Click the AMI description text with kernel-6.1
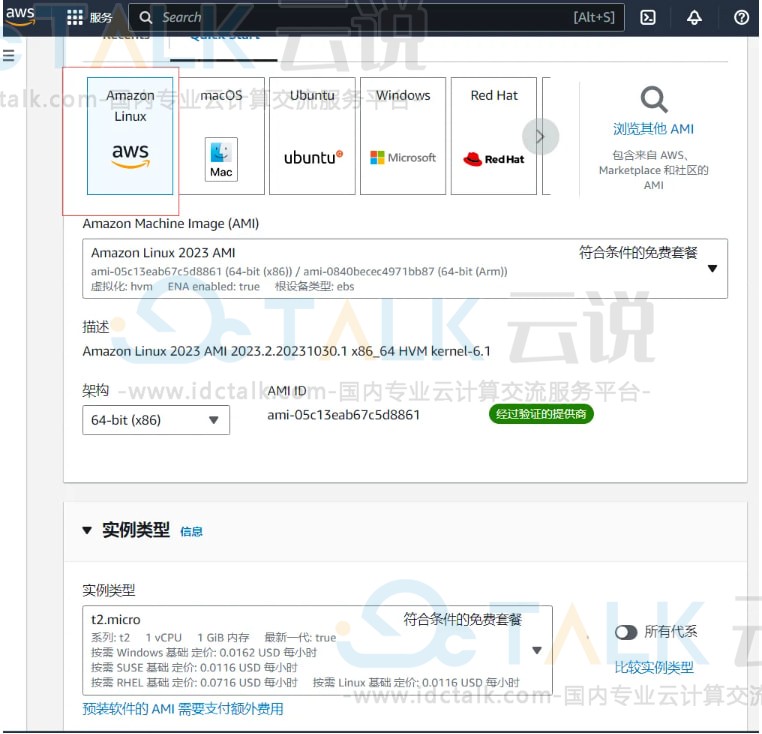 click(286, 351)
